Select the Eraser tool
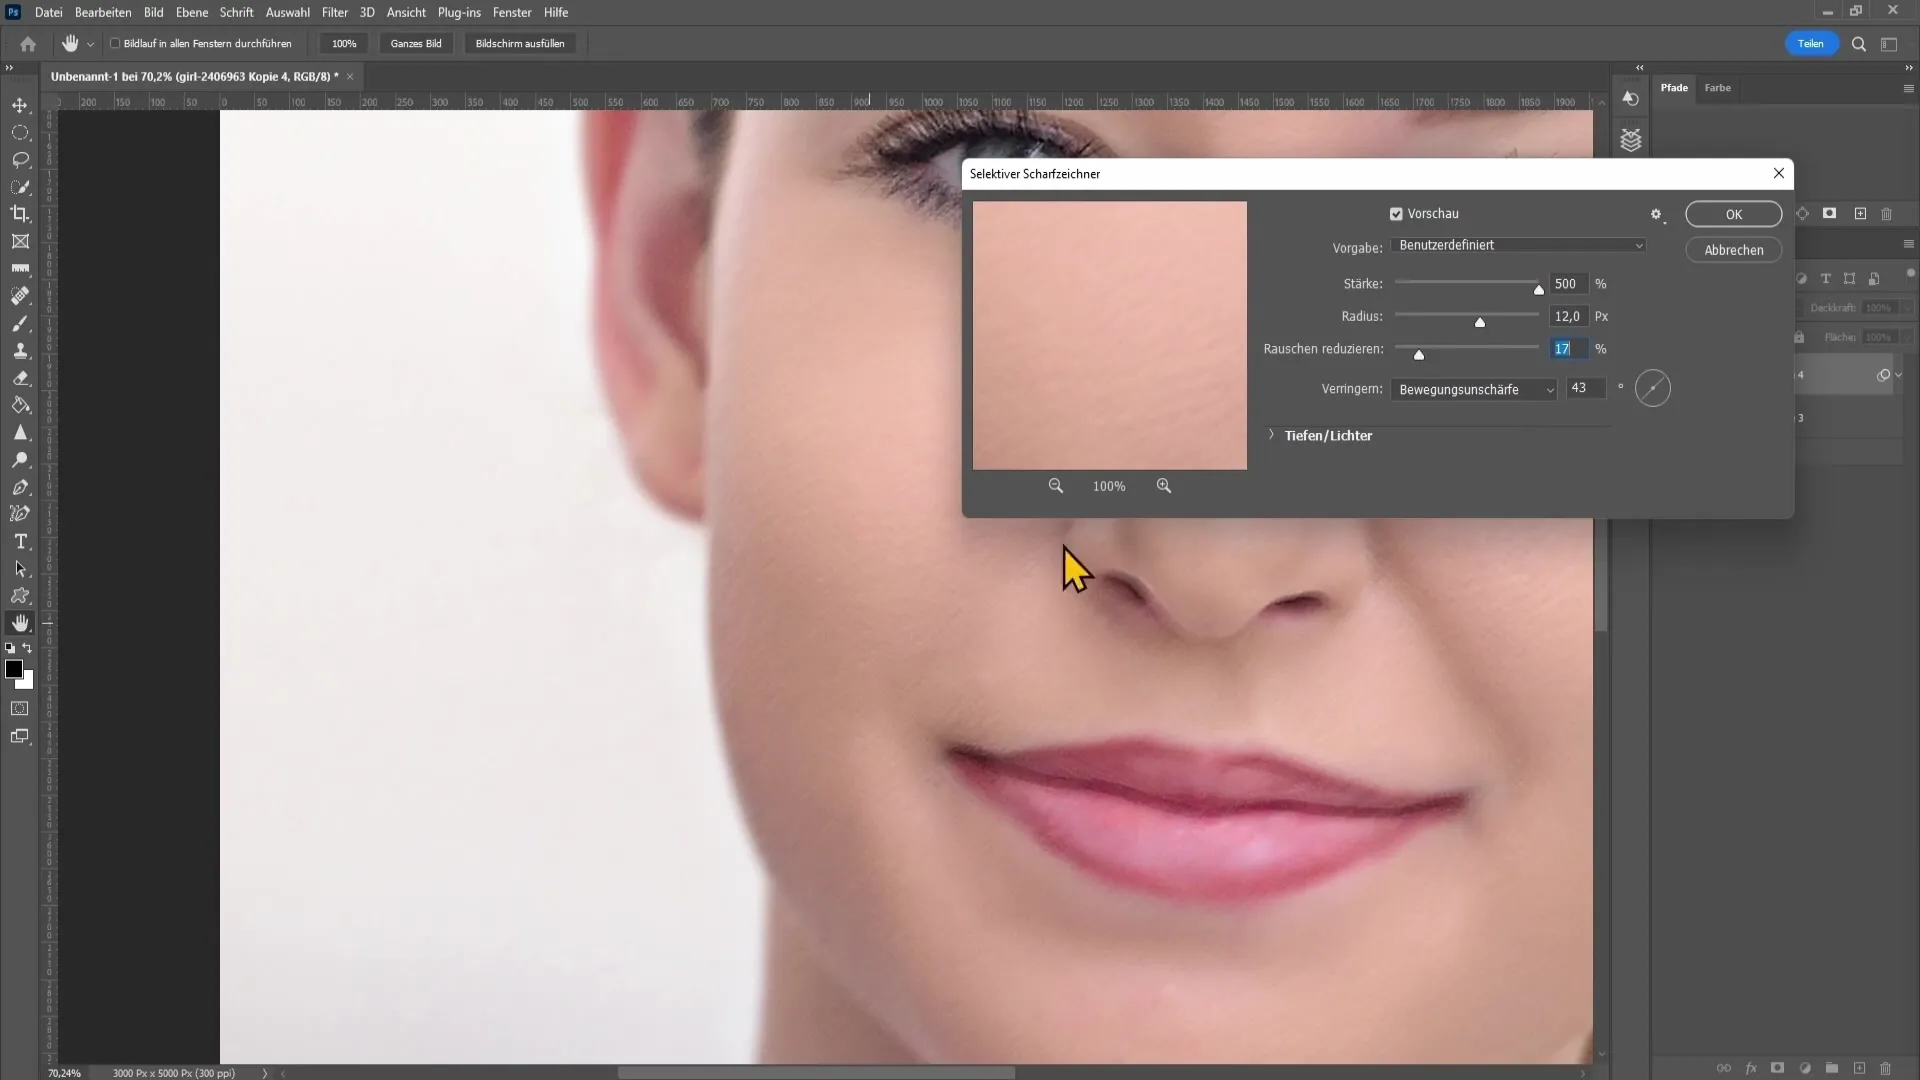This screenshot has width=1920, height=1080. pos(20,378)
